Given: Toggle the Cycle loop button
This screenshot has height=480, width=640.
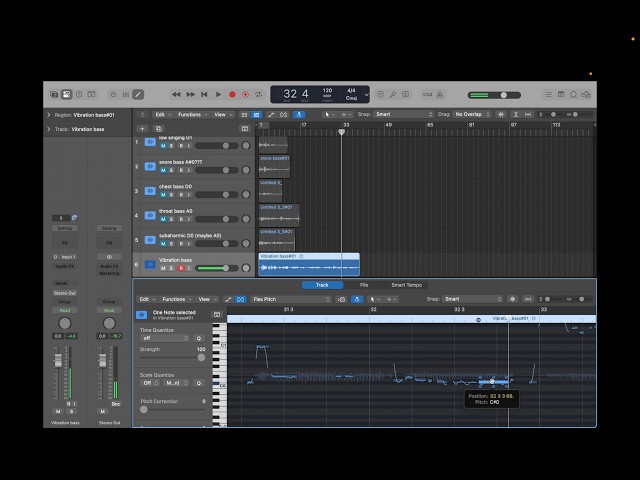Looking at the screenshot, I should pyautogui.click(x=258, y=94).
